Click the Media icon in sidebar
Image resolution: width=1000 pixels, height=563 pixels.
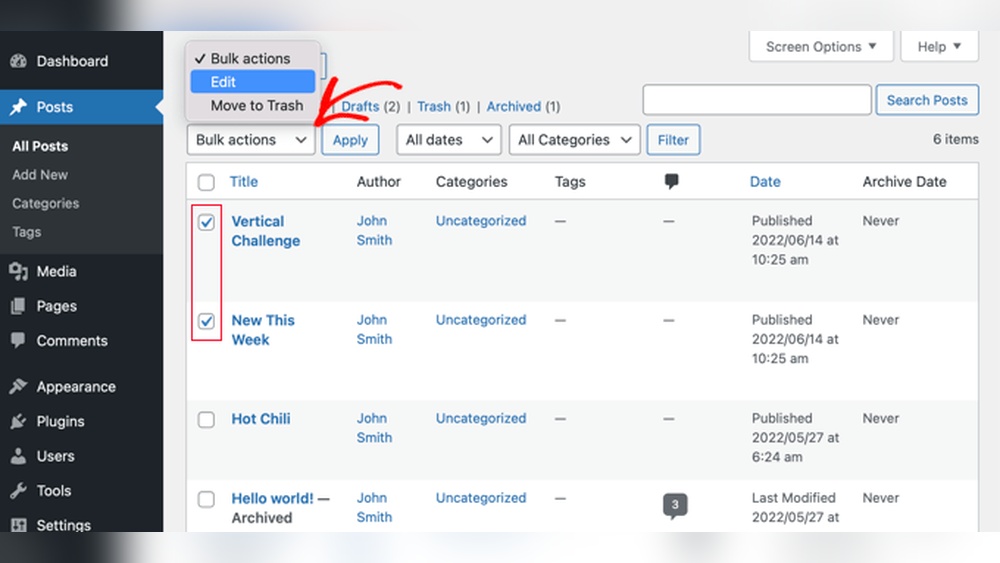[x=18, y=272]
